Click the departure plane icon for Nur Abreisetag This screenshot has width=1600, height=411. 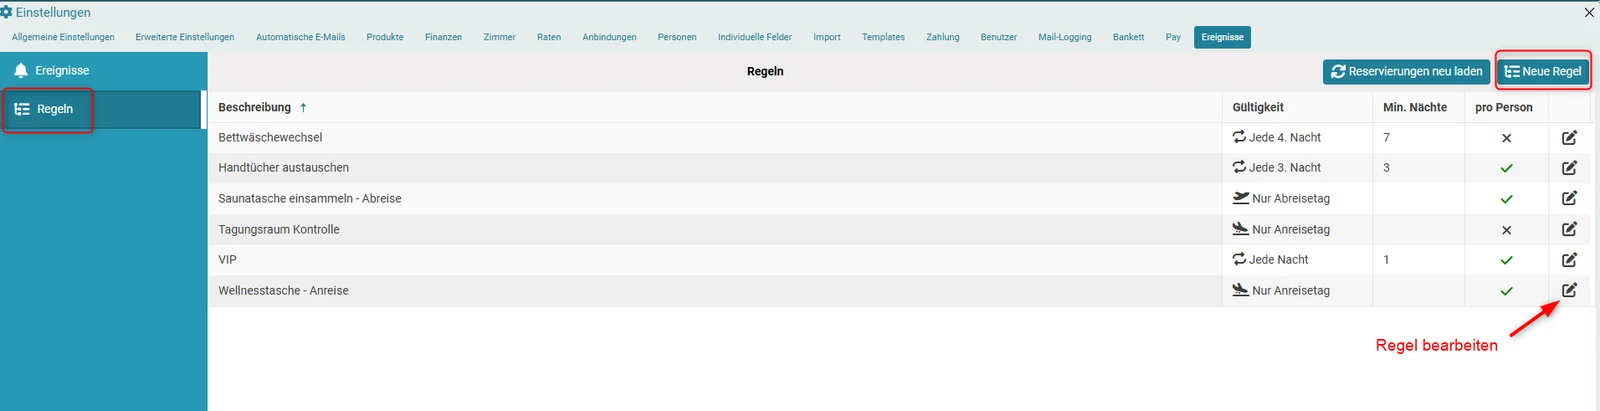point(1241,198)
